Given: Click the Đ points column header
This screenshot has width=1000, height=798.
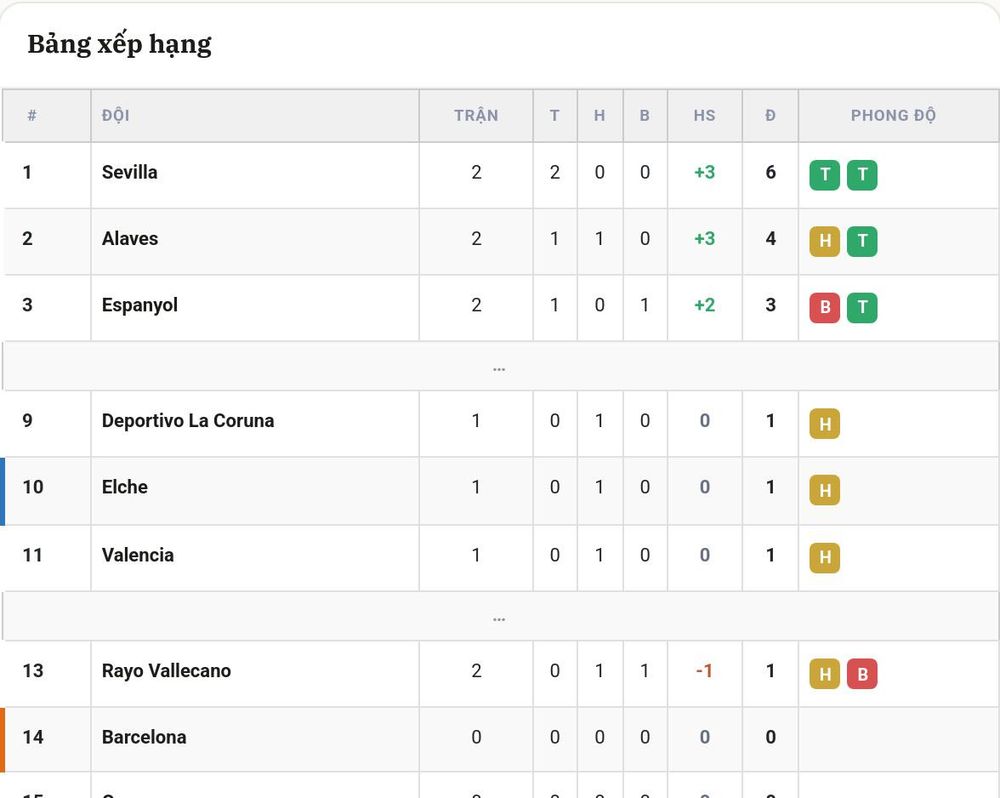Looking at the screenshot, I should [x=770, y=115].
